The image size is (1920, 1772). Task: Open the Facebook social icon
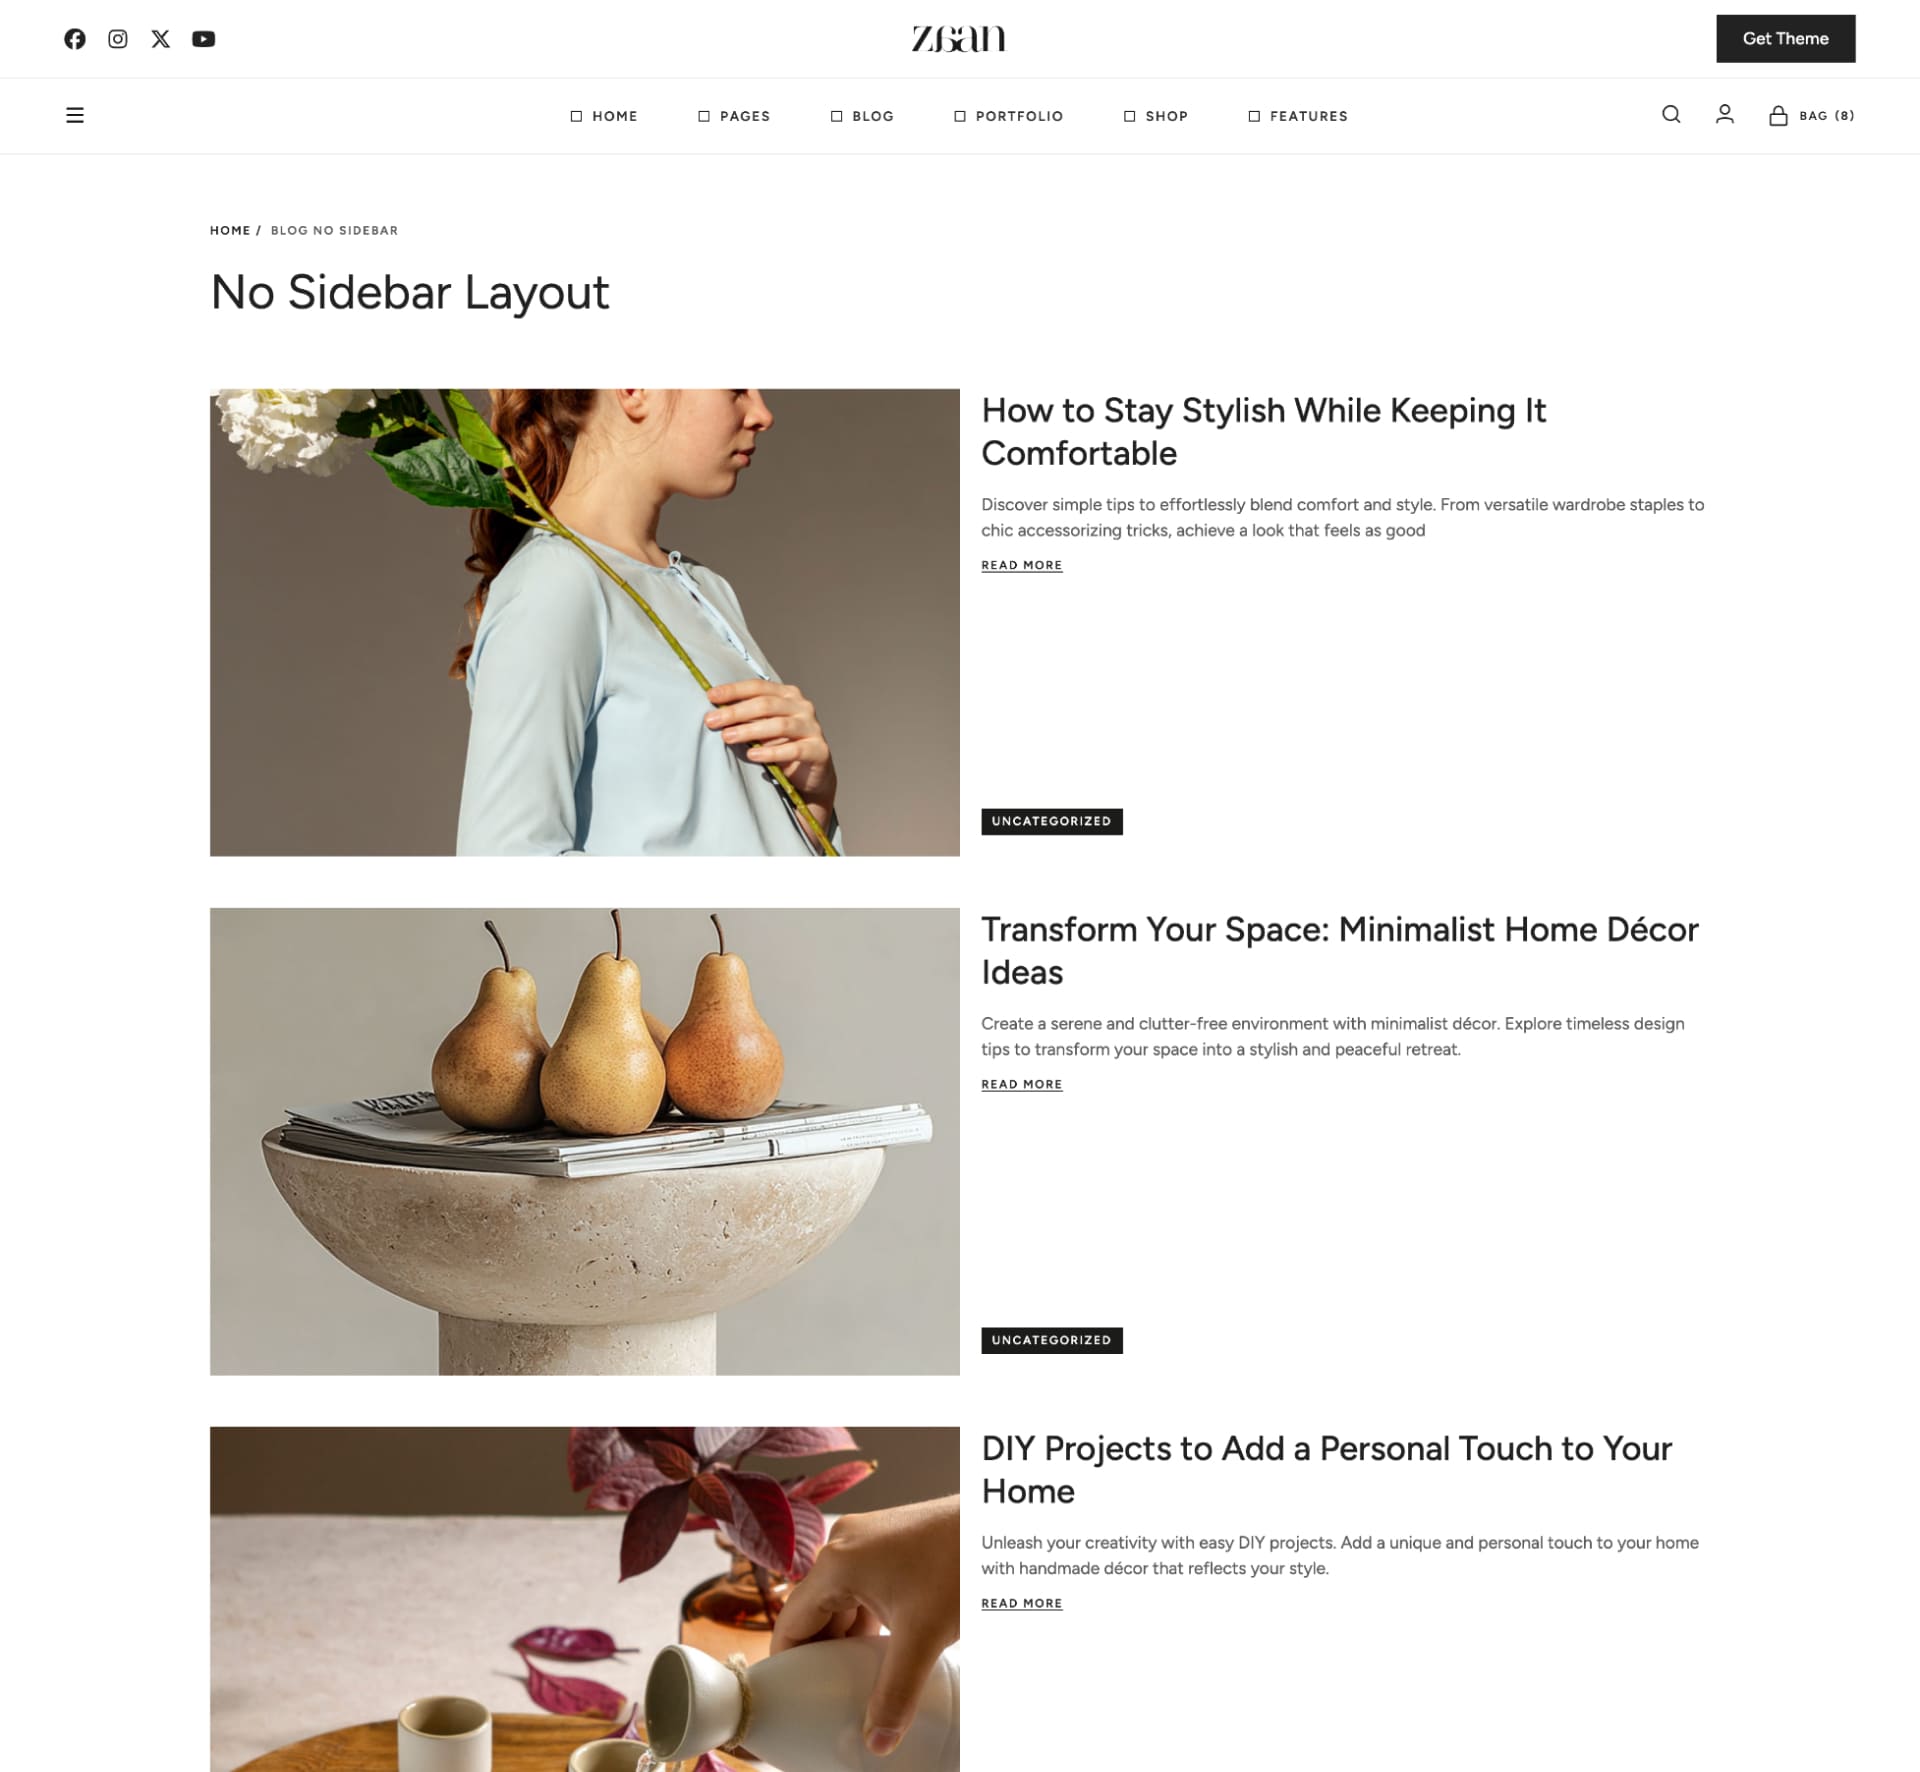point(75,39)
